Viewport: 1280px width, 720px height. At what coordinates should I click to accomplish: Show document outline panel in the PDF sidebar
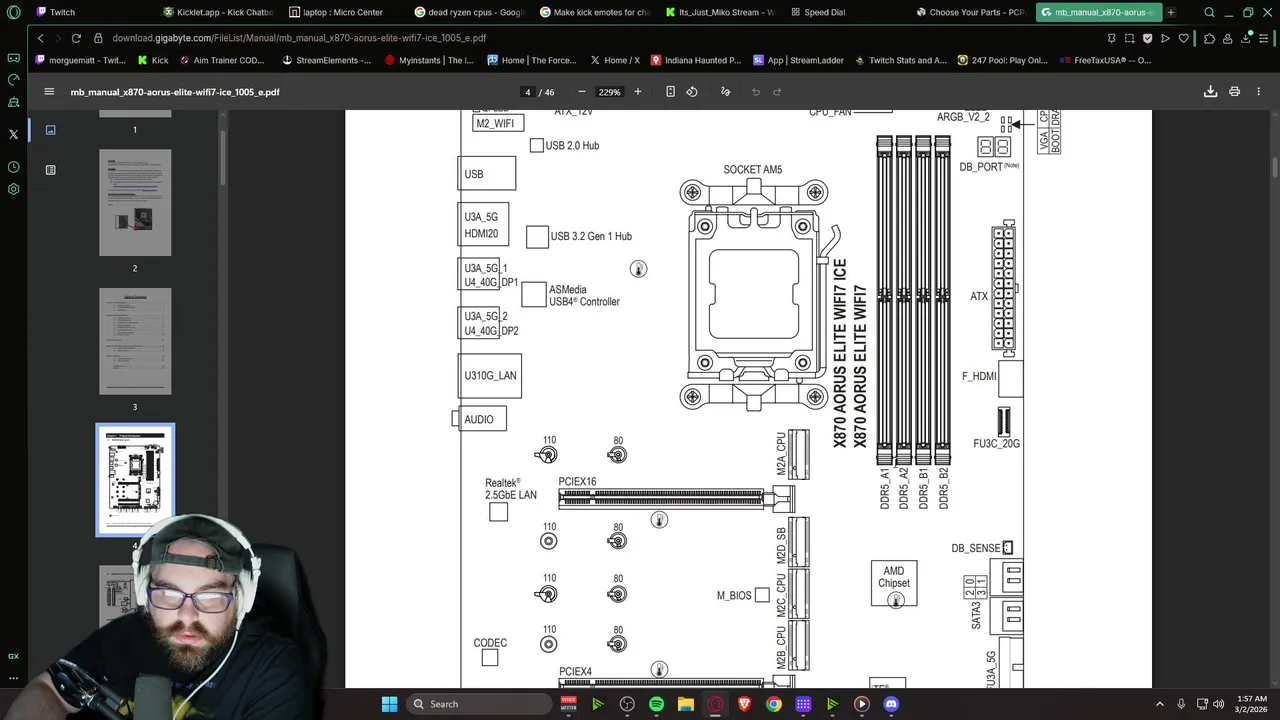[x=50, y=170]
